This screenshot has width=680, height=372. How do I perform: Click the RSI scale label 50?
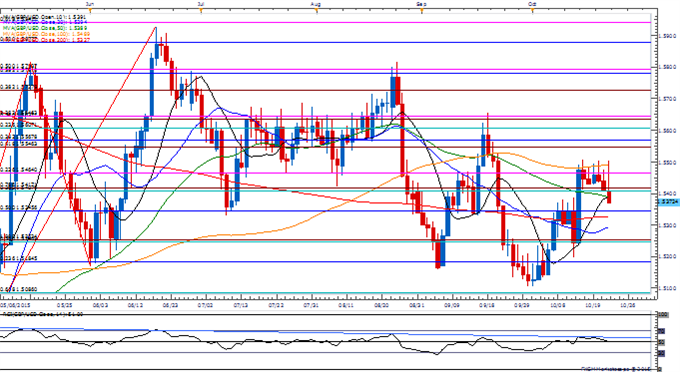(x=662, y=343)
